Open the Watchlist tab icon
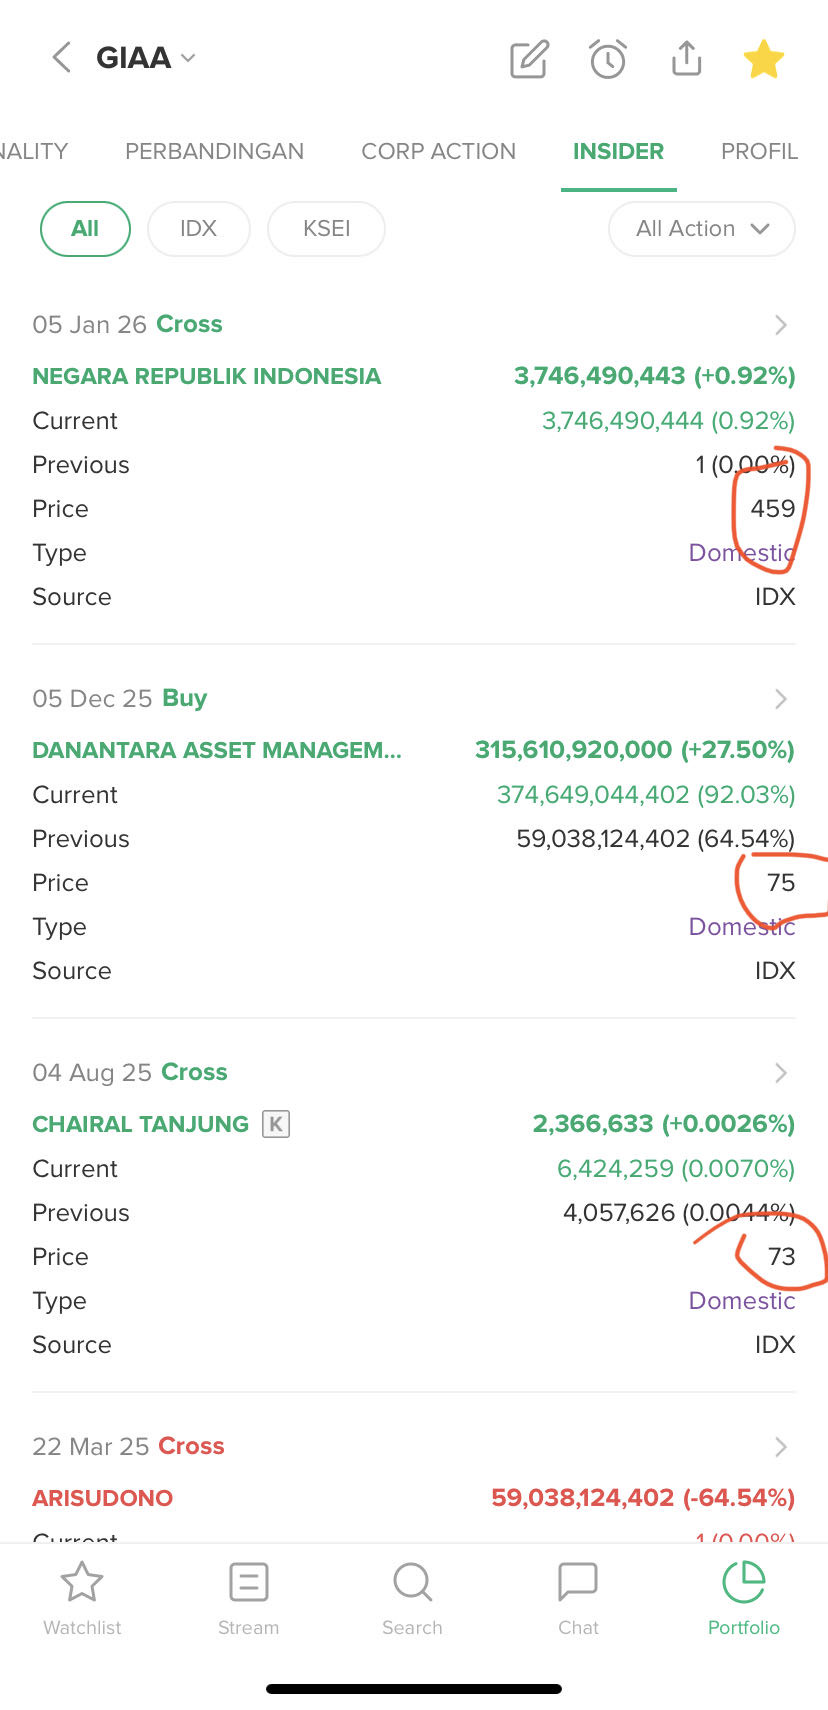Screen dimensions: 828x1710 [x=82, y=1583]
